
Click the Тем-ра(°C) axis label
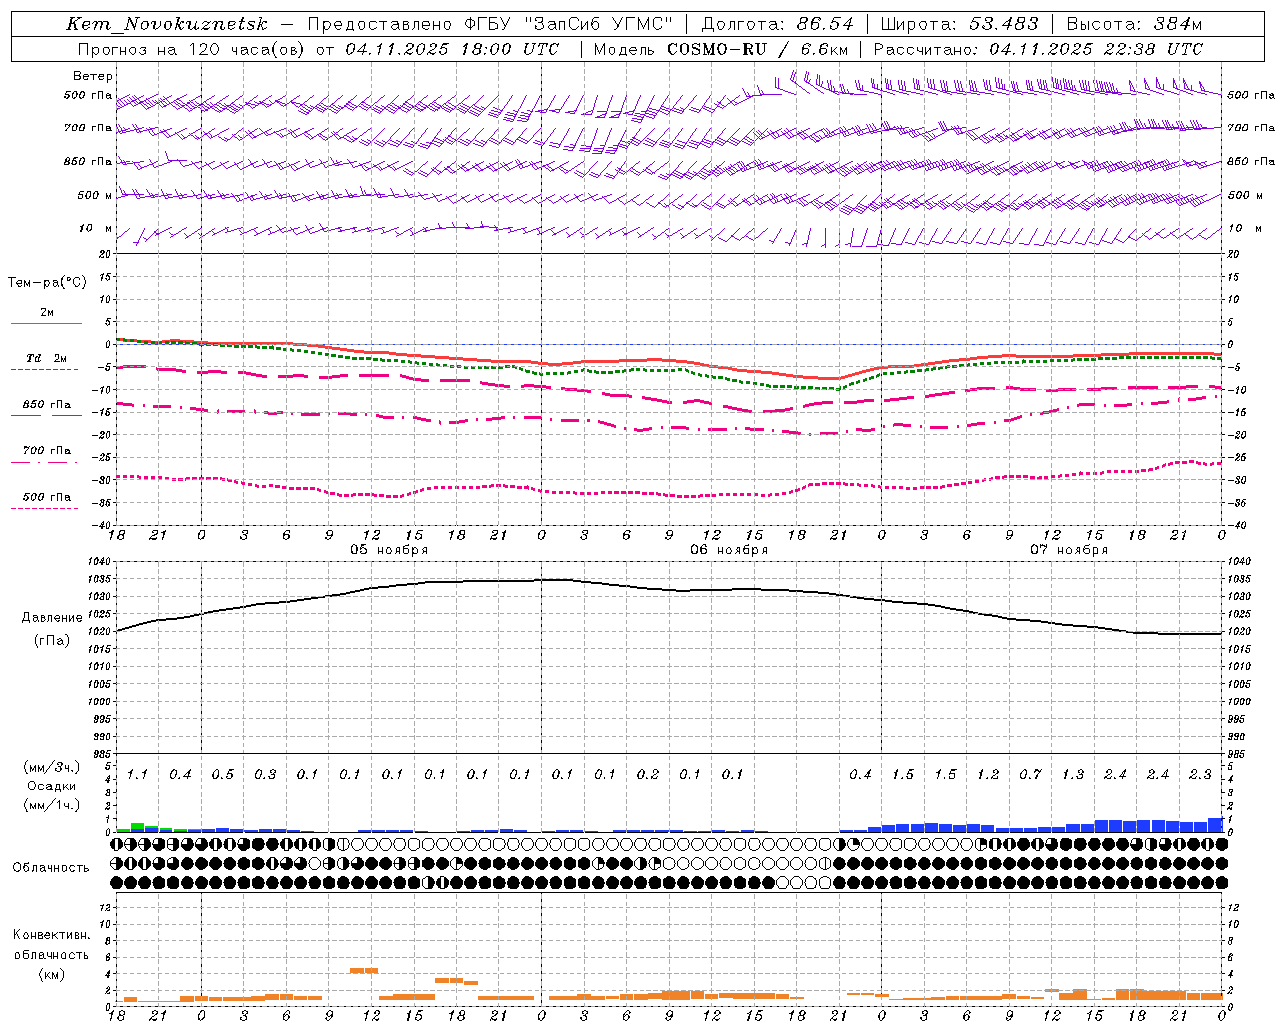click(47, 283)
